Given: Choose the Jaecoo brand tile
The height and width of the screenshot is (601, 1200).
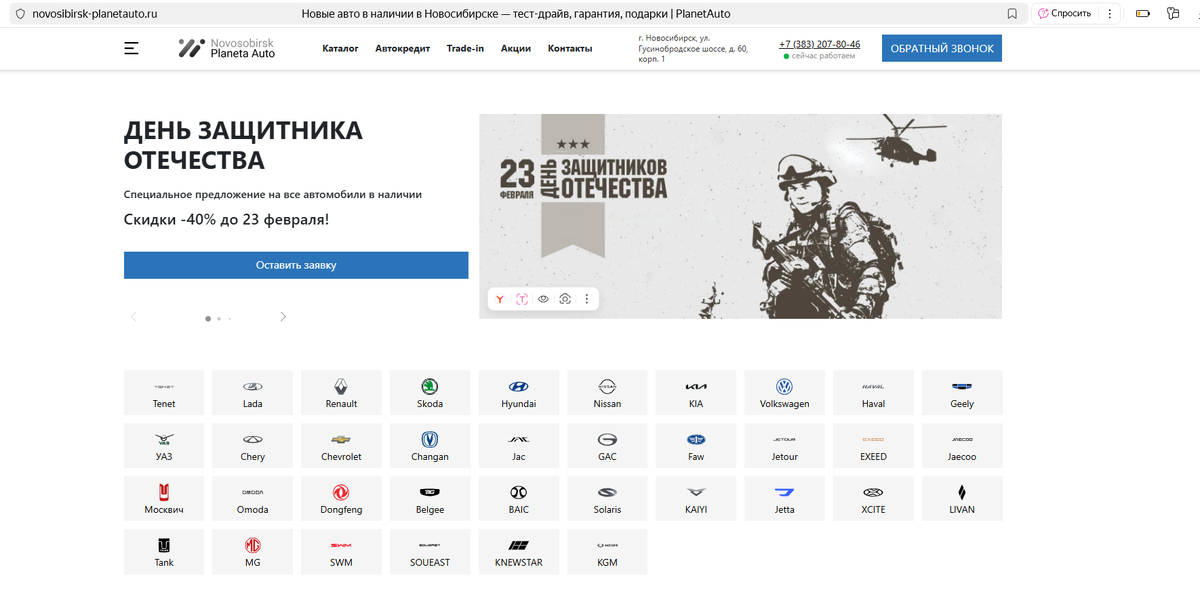Looking at the screenshot, I should click(x=962, y=445).
